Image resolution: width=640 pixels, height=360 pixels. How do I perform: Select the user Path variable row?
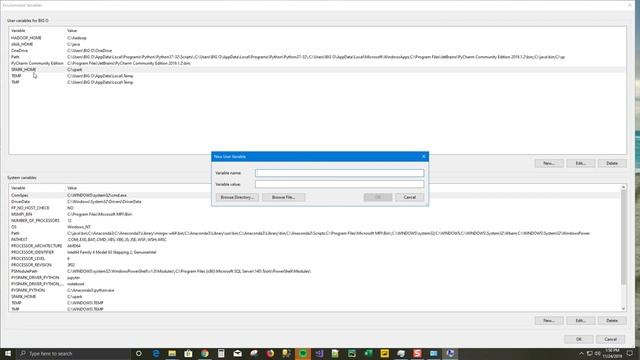pos(318,57)
